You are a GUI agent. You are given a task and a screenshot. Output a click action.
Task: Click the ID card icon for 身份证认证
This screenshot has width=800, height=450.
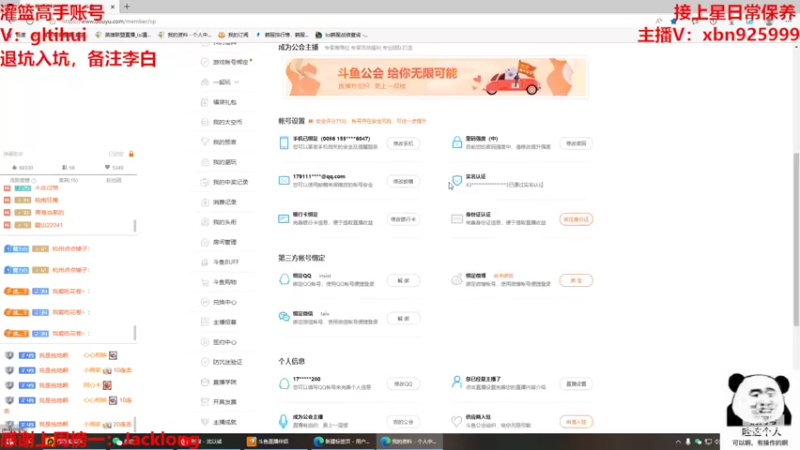coord(457,219)
